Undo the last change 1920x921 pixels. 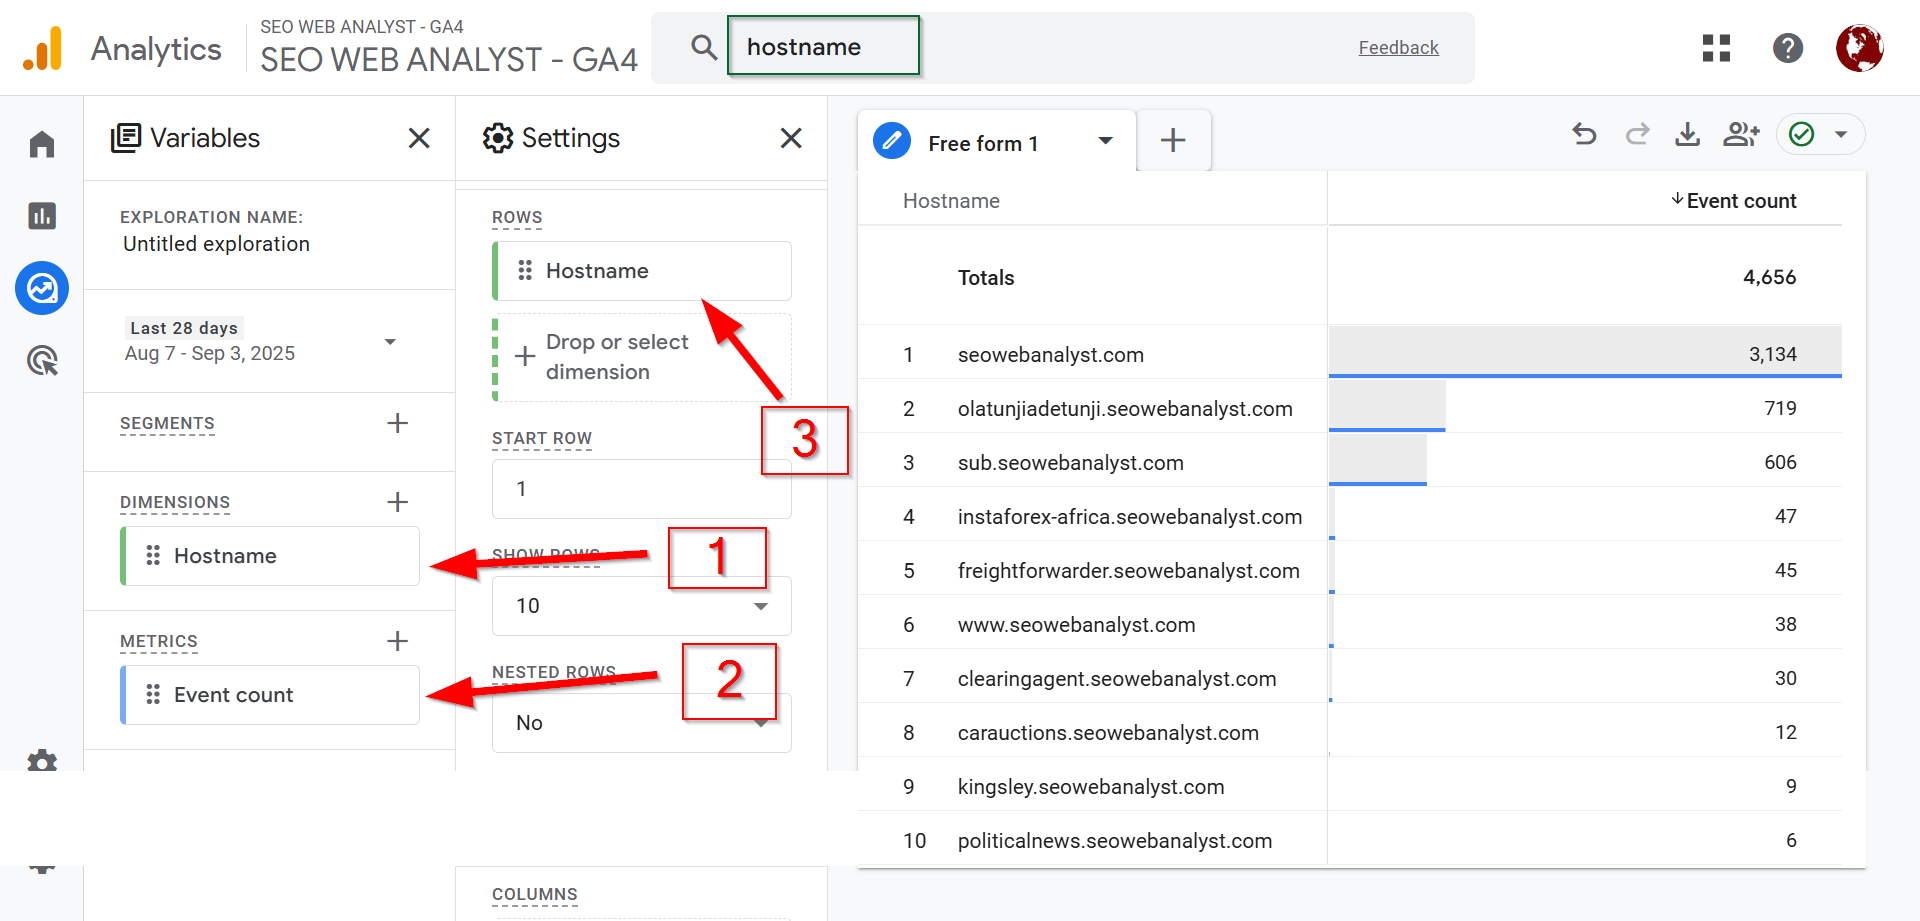coord(1584,134)
